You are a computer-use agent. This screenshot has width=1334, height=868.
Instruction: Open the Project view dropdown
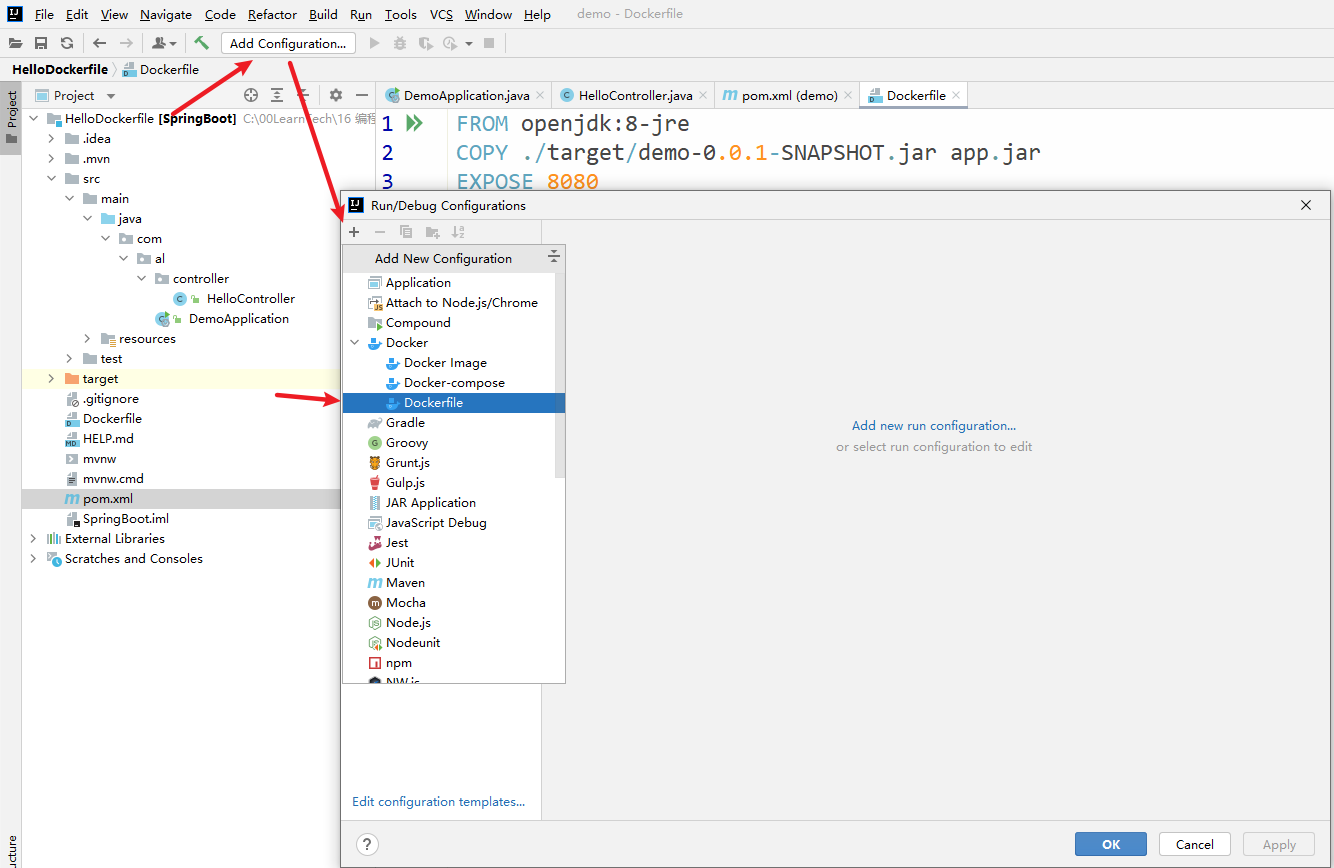111,96
